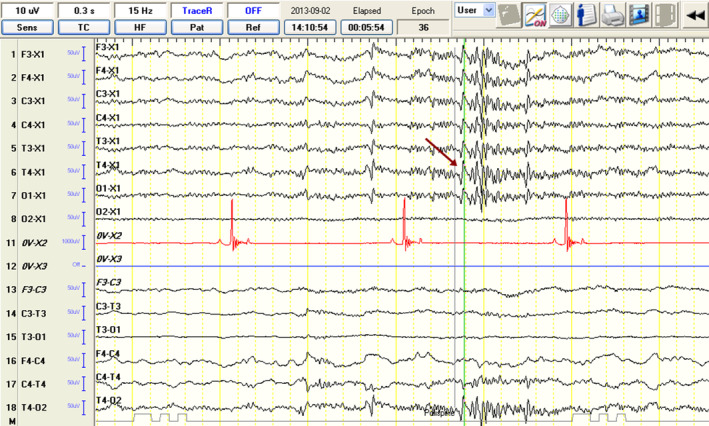Open the Ref reference selector

253,27
